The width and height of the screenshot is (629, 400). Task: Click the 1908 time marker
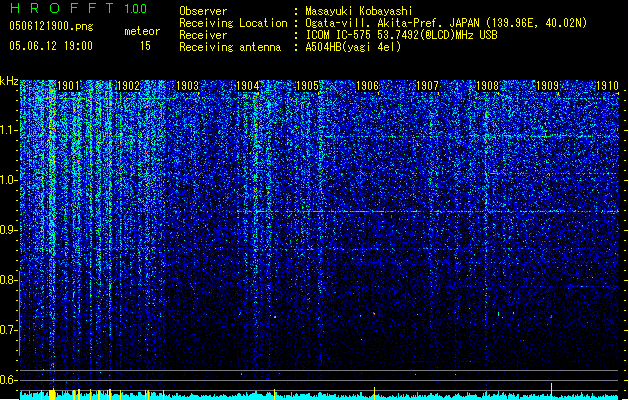pos(487,86)
